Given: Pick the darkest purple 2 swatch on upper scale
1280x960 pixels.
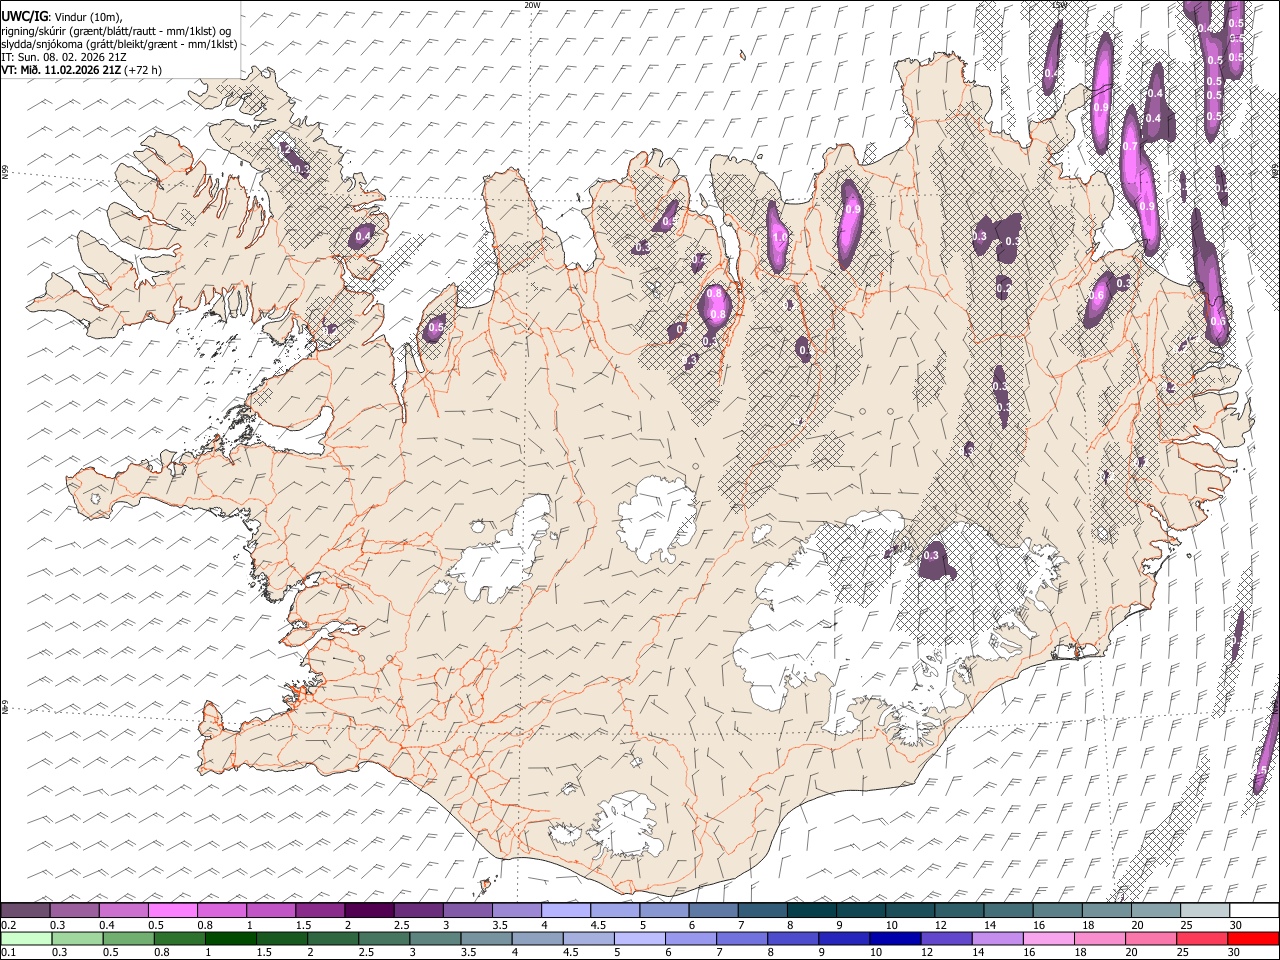Looking at the screenshot, I should point(368,910).
